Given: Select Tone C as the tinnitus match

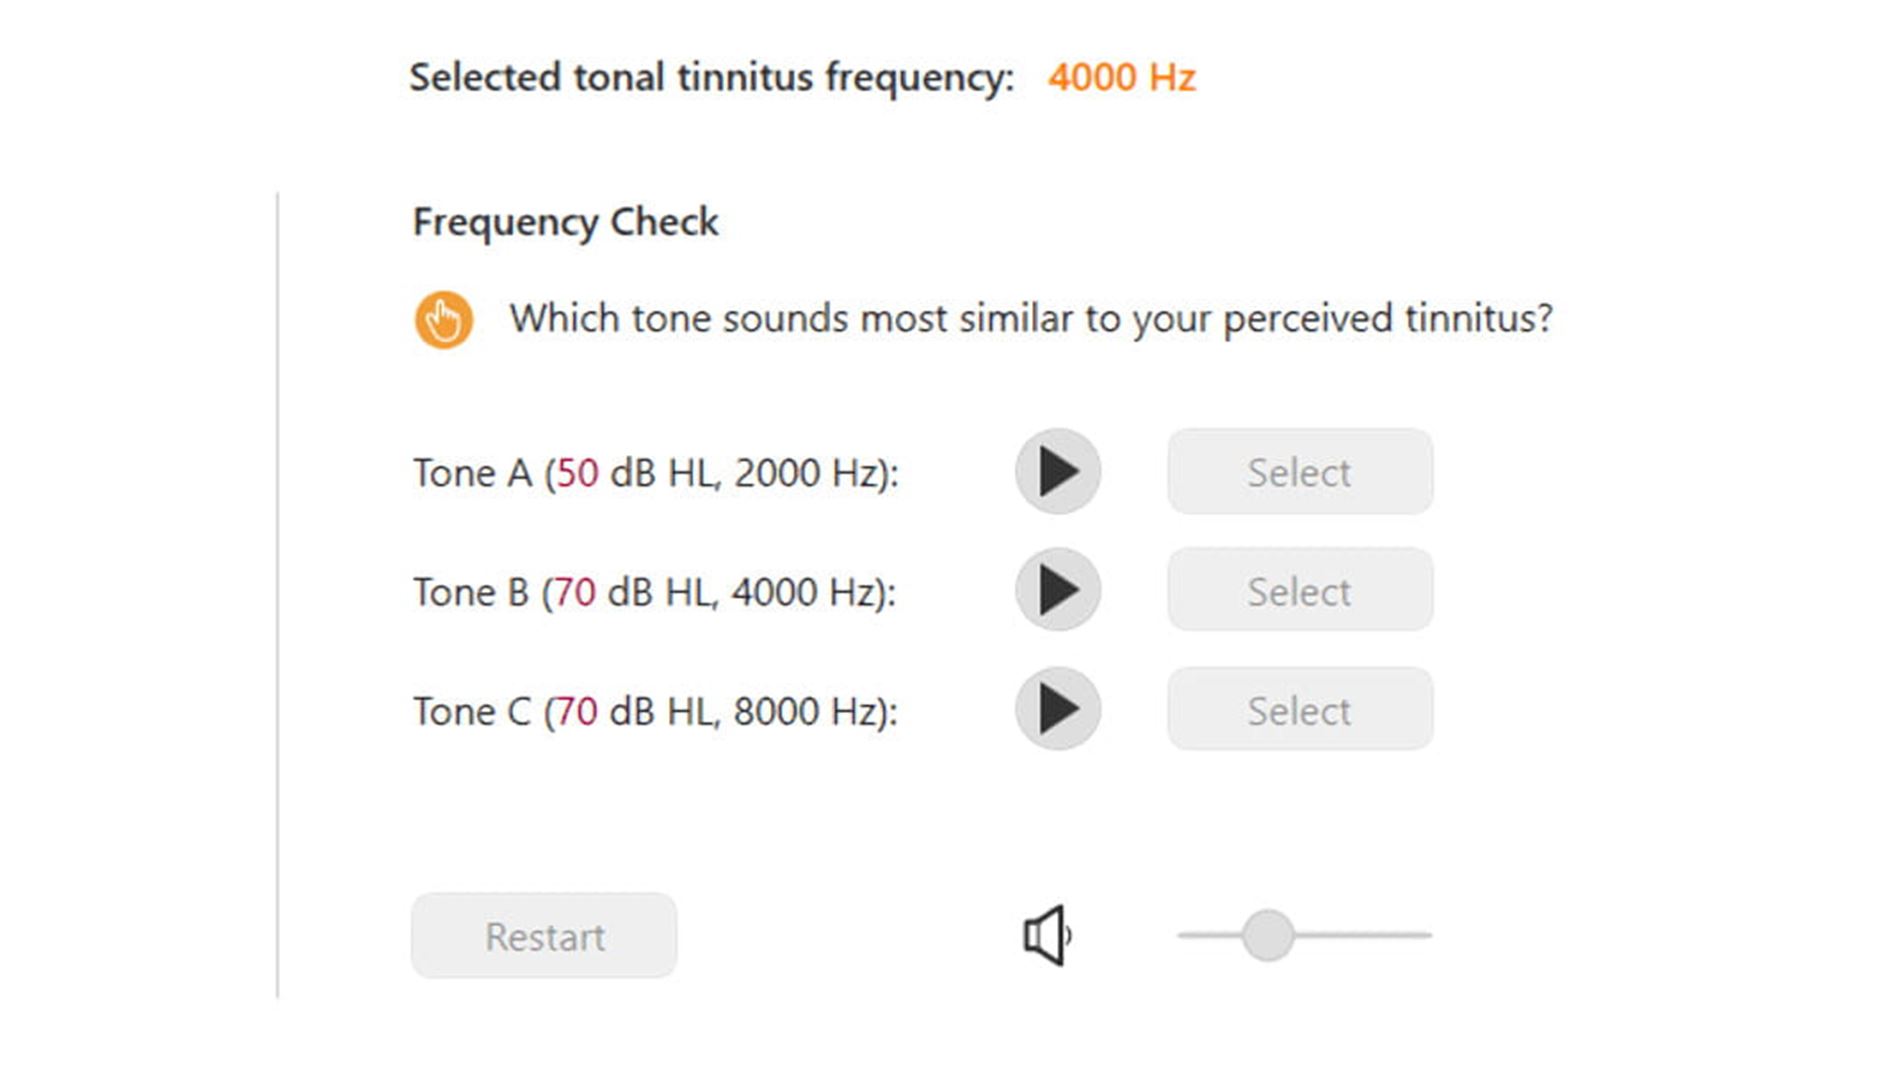Looking at the screenshot, I should point(1298,711).
